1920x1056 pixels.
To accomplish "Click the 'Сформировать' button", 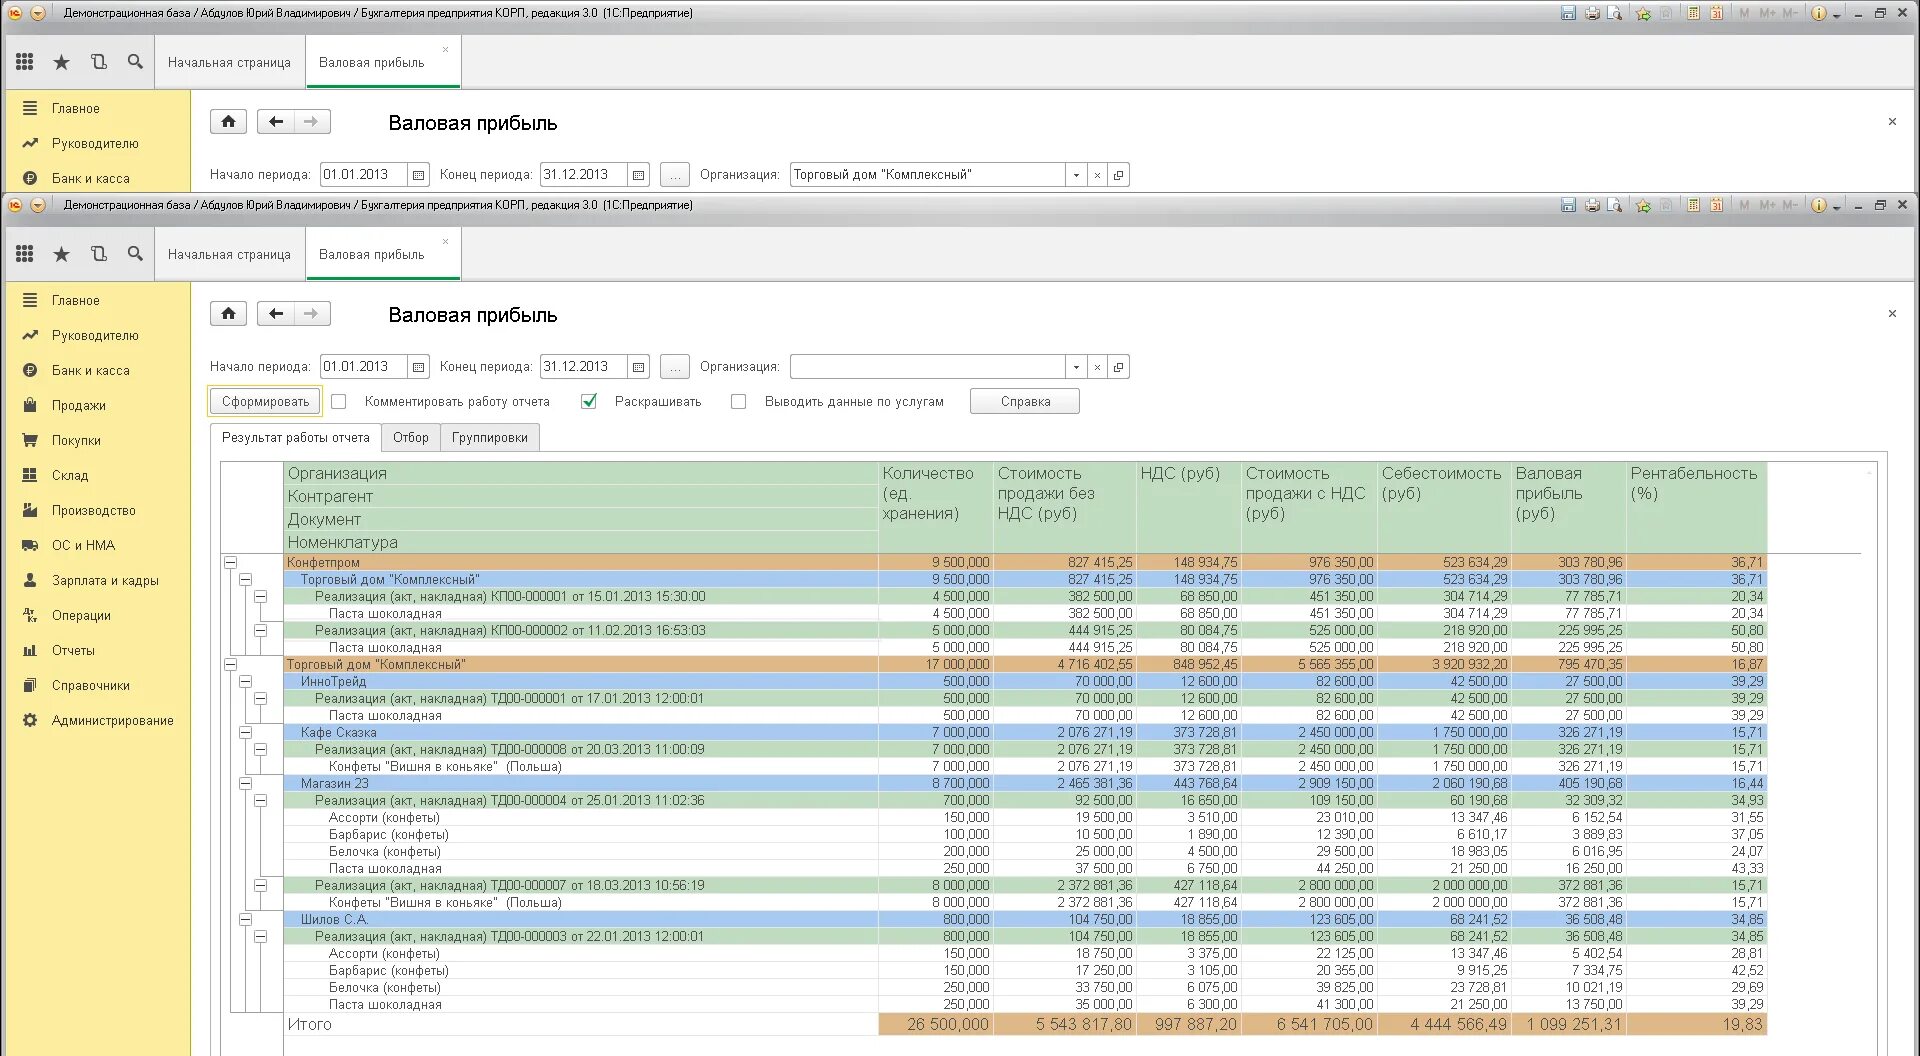I will coord(265,401).
